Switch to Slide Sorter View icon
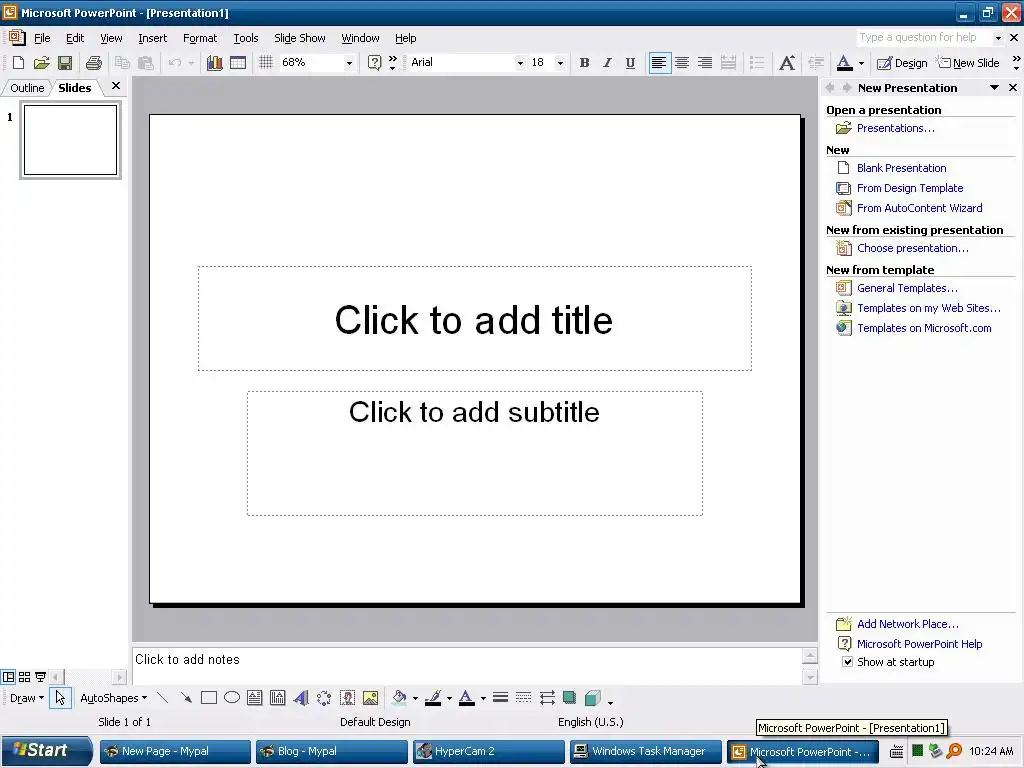Screen dimensions: 1024x768 click(24, 677)
